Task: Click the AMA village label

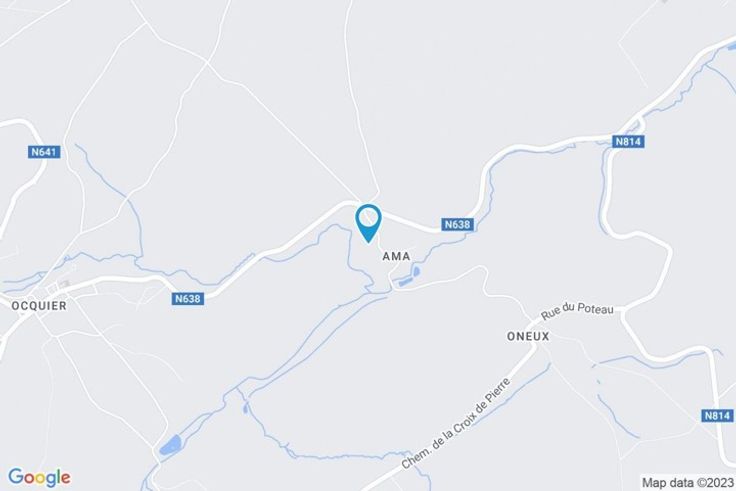Action: pos(396,256)
